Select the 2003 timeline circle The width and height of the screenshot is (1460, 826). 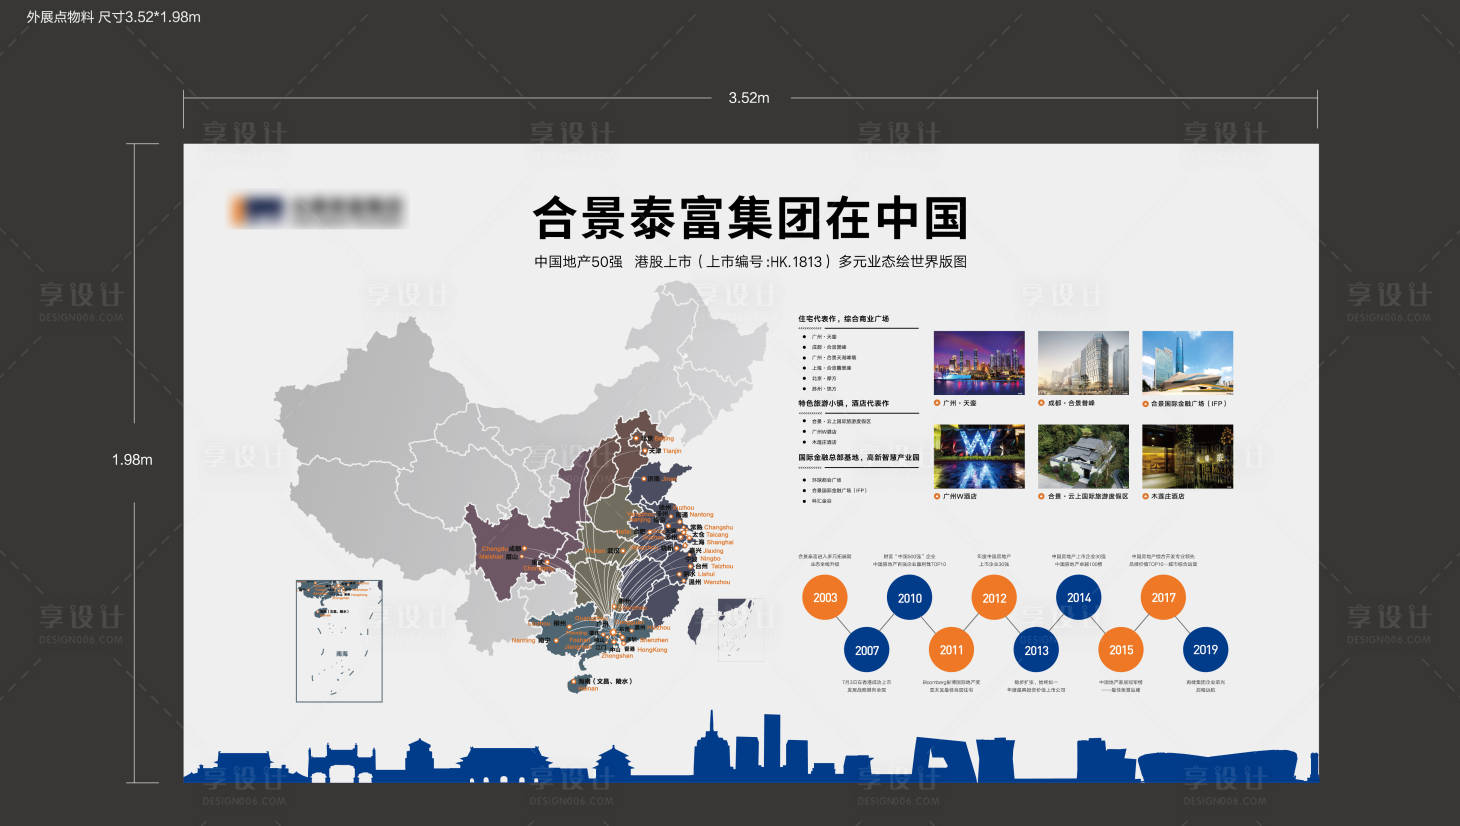[824, 597]
